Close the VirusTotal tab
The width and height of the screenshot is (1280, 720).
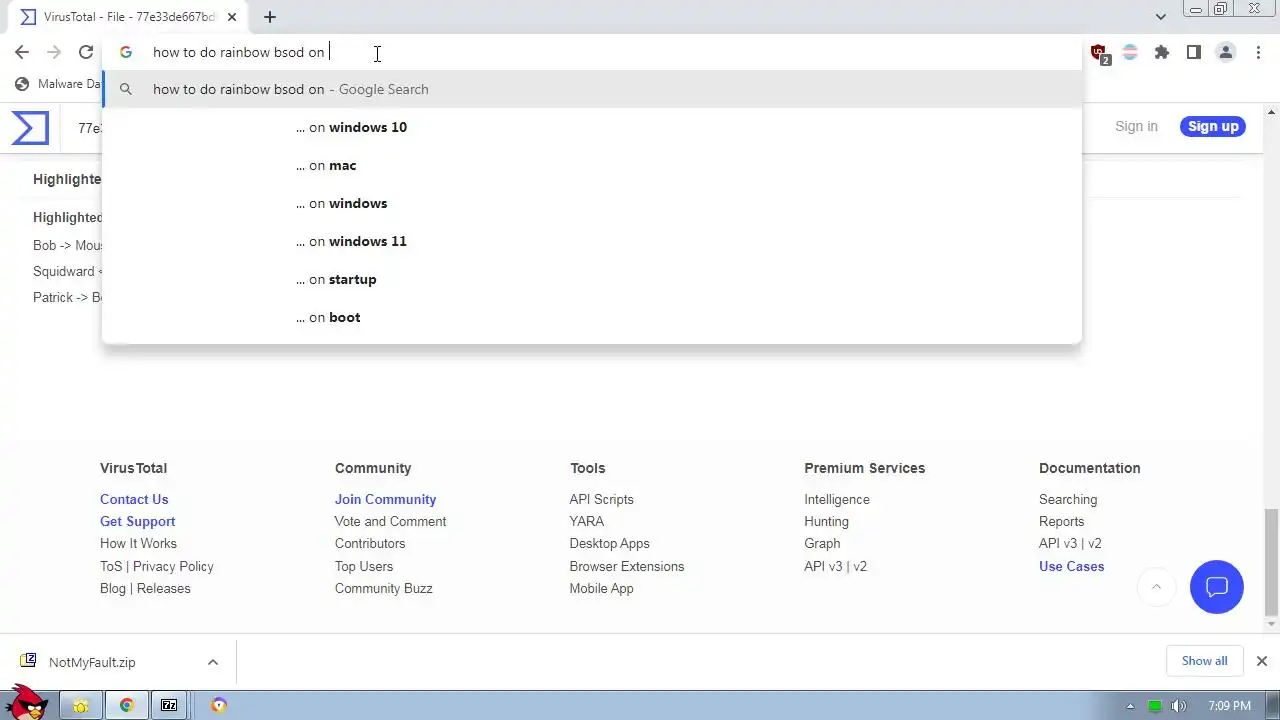[232, 17]
